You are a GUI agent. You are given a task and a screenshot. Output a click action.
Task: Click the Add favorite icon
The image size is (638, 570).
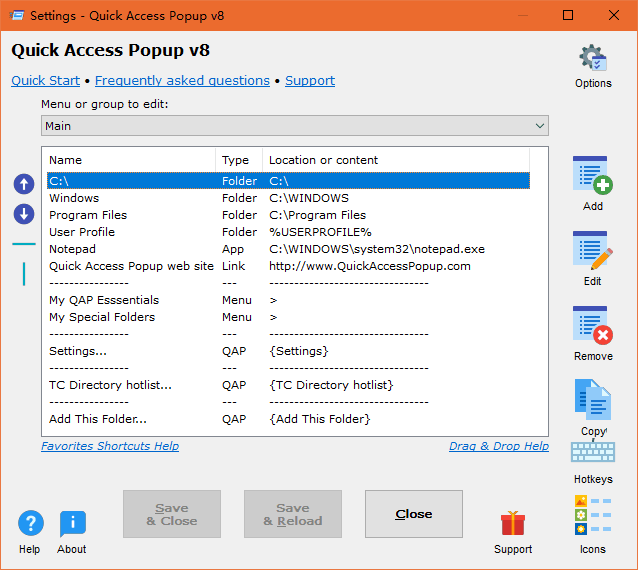tap(593, 176)
